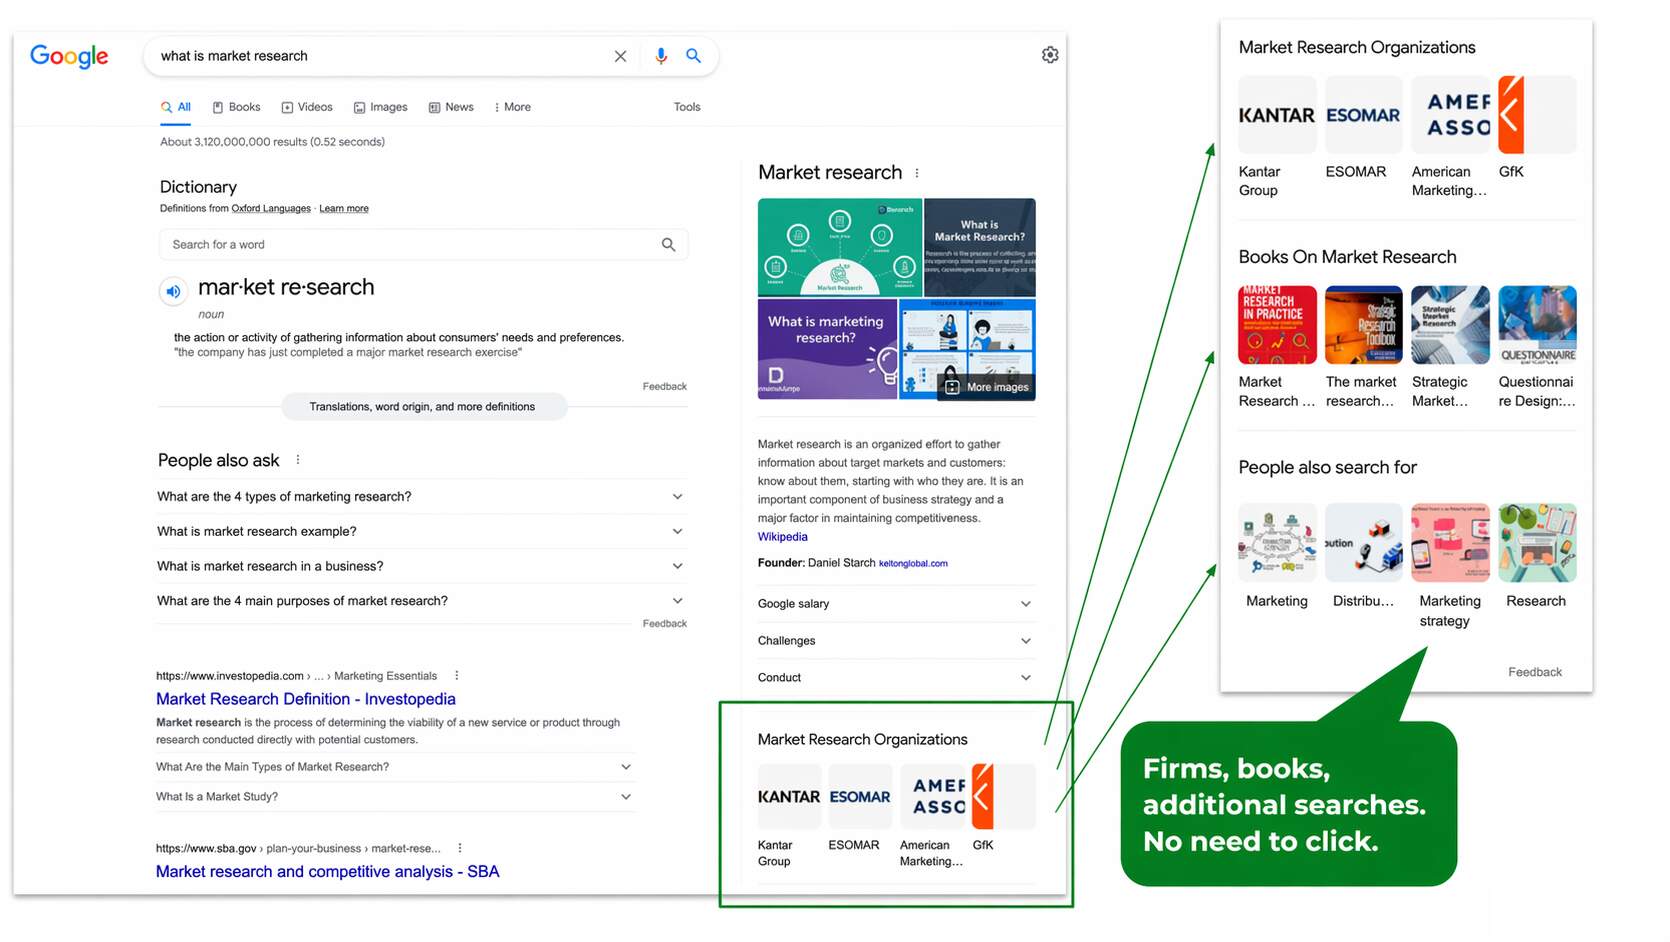Viewport: 1670px width, 942px height.
Task: Open the purple 'What is marketing research?' image
Action: tap(828, 349)
